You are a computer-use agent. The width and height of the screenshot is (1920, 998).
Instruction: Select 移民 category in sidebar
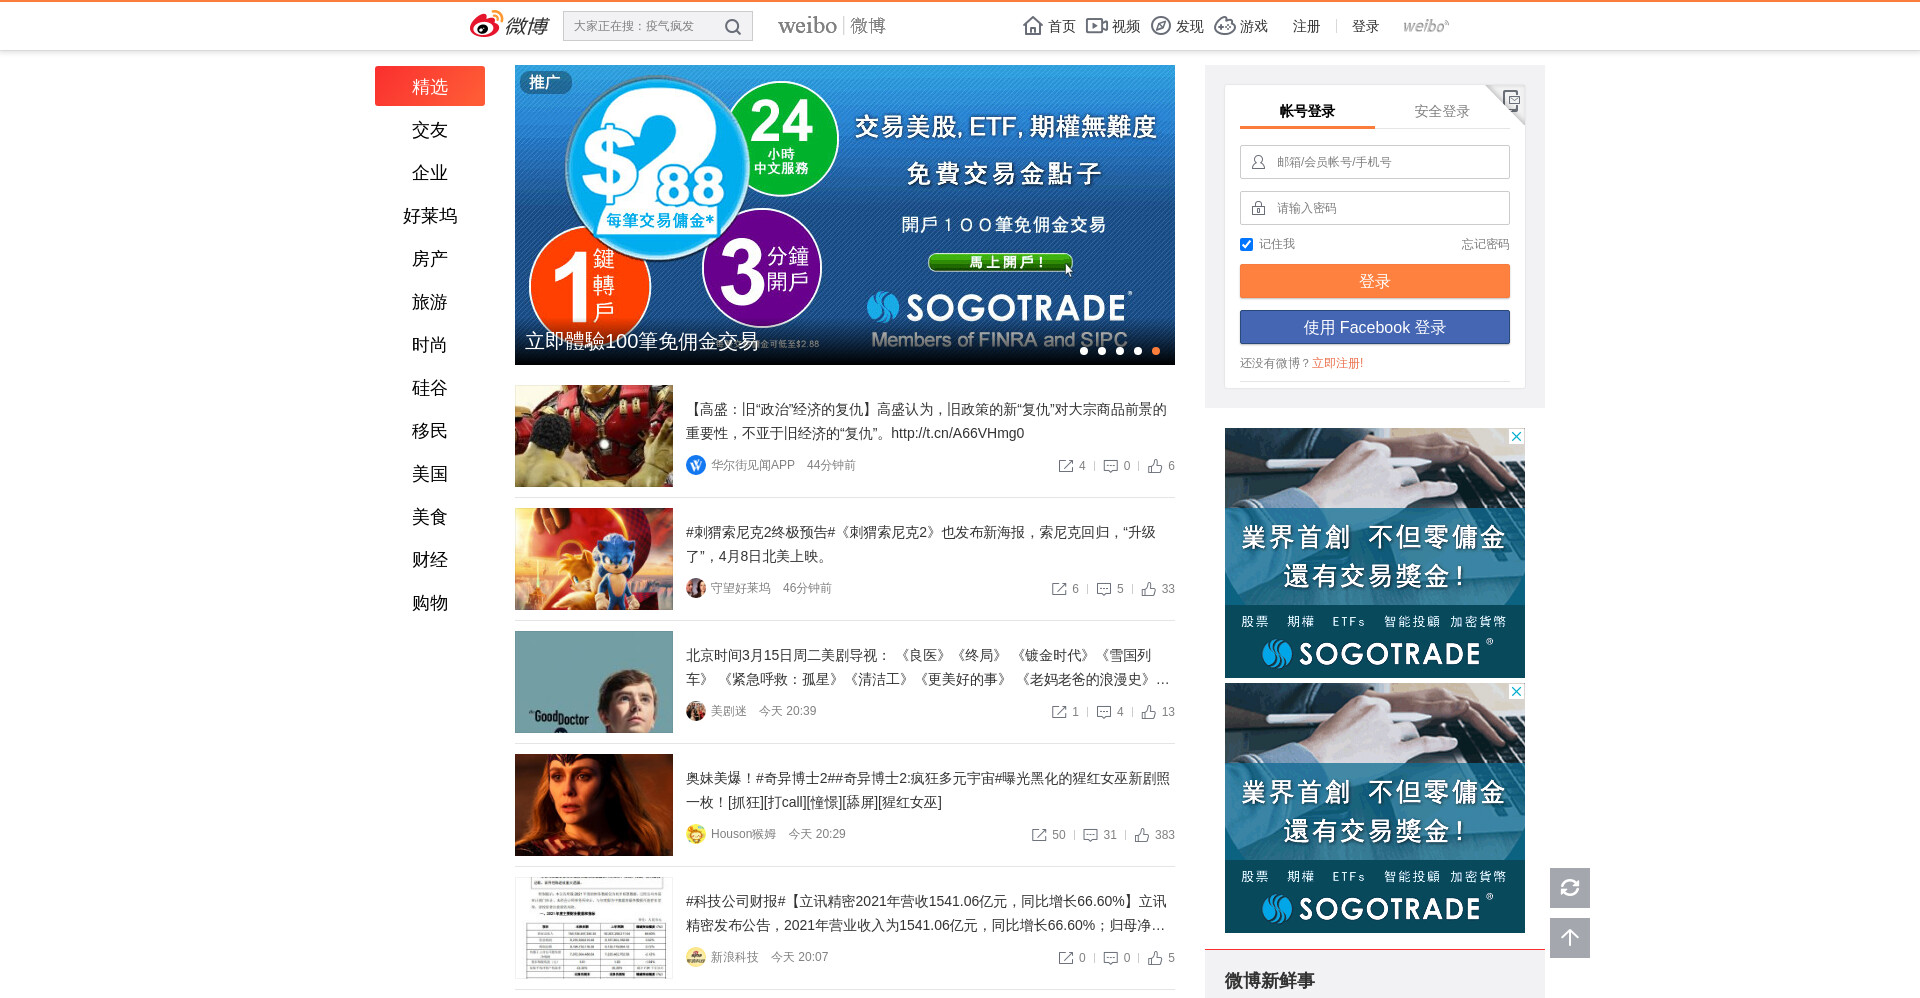(430, 431)
